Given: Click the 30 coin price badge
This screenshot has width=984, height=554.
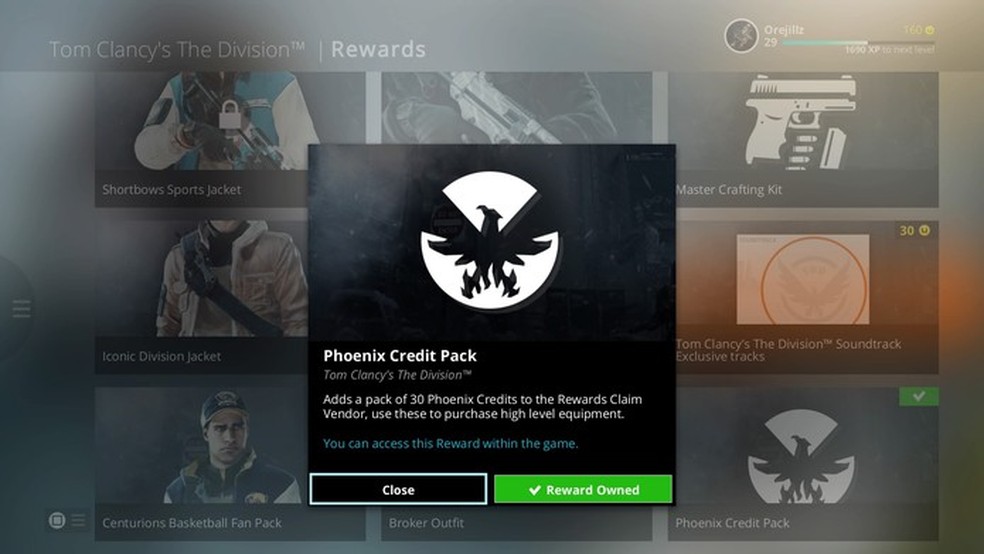Looking at the screenshot, I should (x=915, y=230).
